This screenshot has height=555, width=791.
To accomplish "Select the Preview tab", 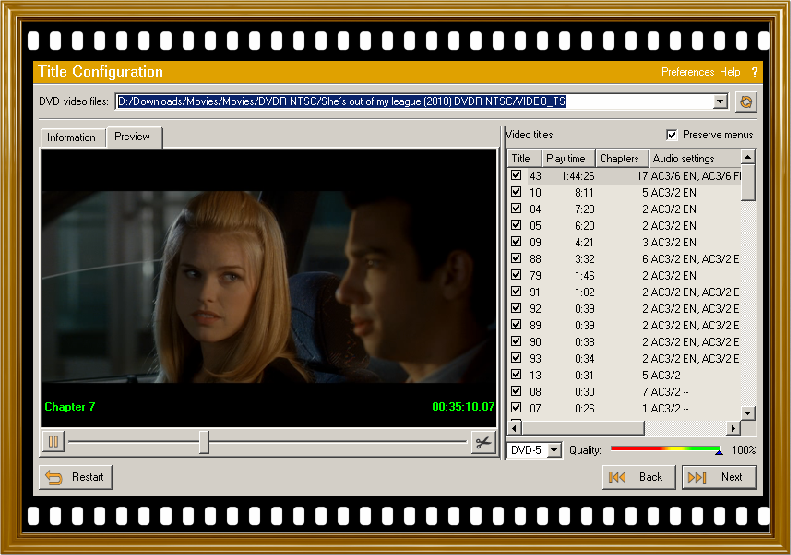I will click(x=134, y=137).
